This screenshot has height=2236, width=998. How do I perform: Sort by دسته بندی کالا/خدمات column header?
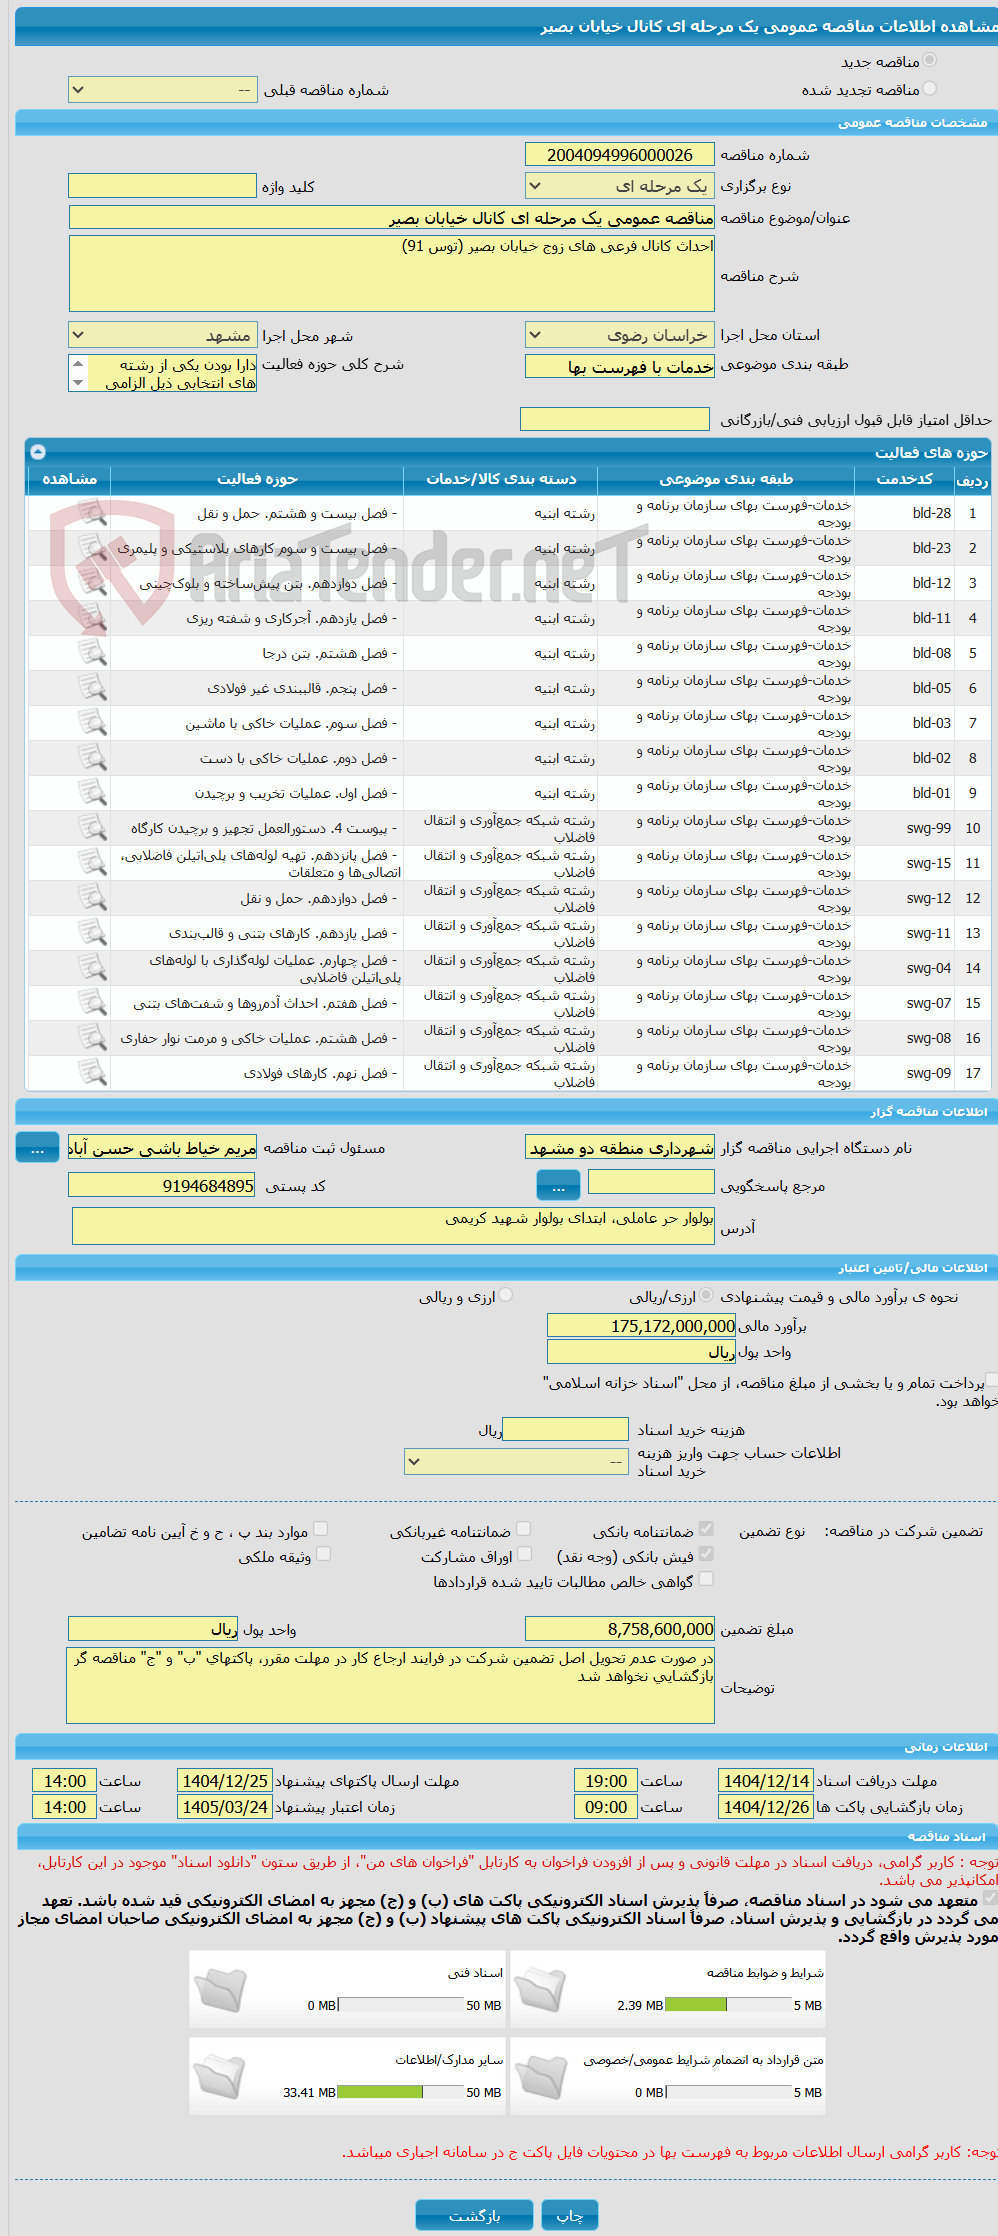tap(501, 479)
